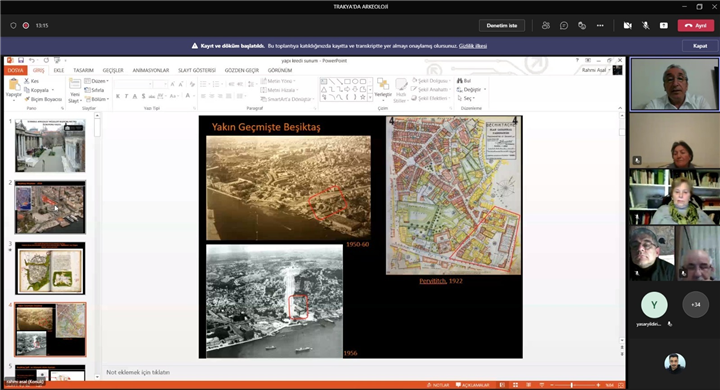Click the Save icon in PowerPoint toolbar

coord(21,61)
